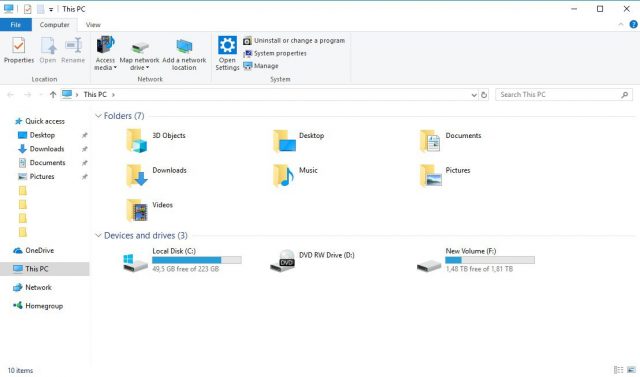Collapse the ribbon with chevron
Screen dimensions: 640x377
620,24
